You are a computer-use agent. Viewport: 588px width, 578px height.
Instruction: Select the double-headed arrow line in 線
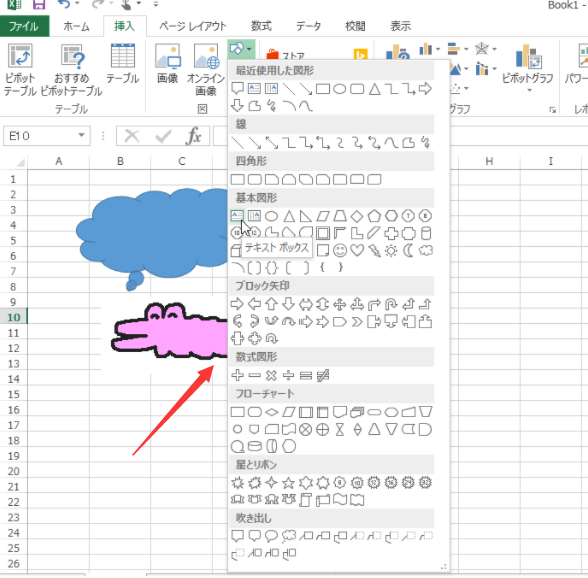tap(271, 143)
